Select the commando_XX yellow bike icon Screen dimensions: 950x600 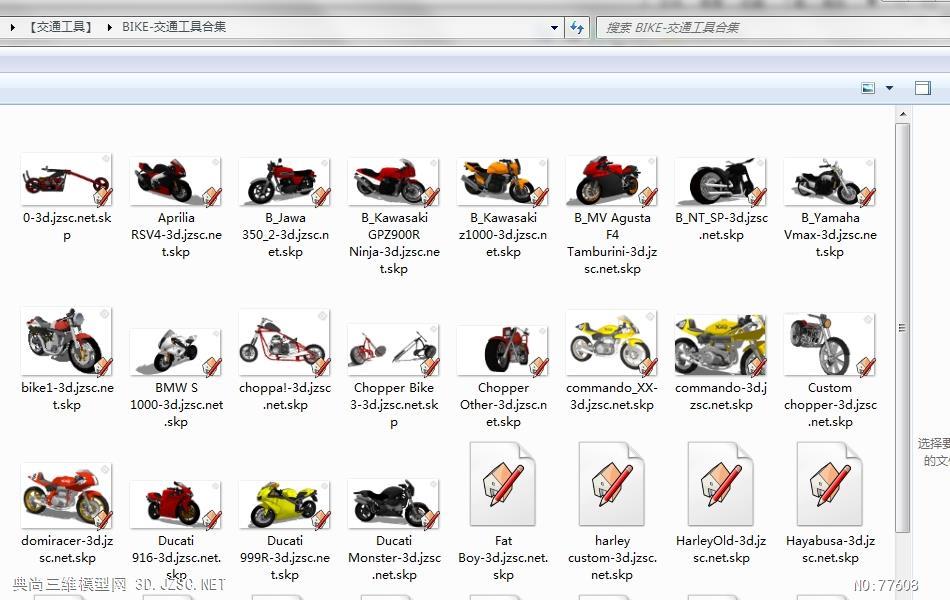(612, 343)
